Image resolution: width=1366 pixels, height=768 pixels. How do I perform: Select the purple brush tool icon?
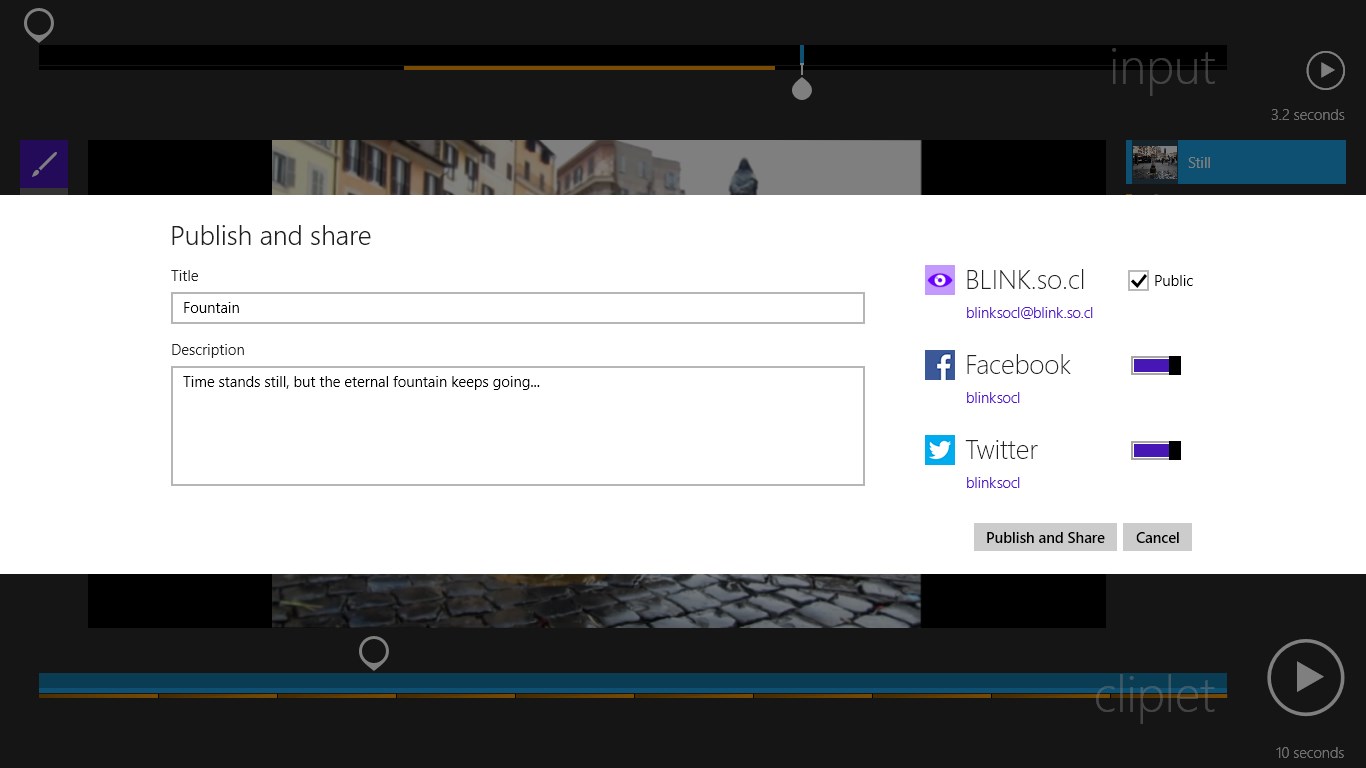[x=44, y=164]
